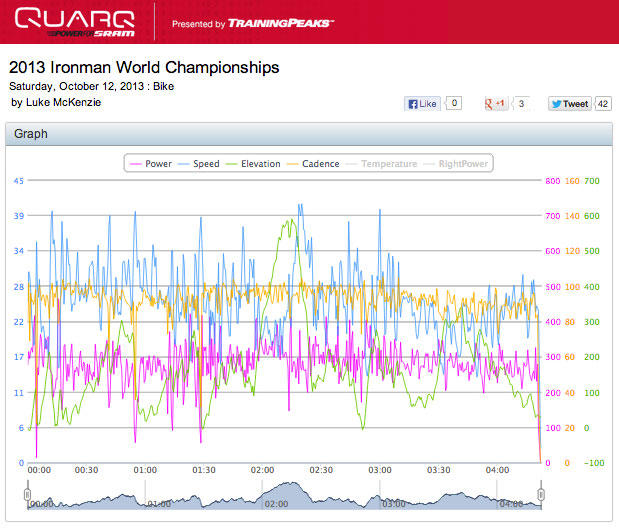
Task: Click the Google +1 count bubble
Action: (x=522, y=103)
